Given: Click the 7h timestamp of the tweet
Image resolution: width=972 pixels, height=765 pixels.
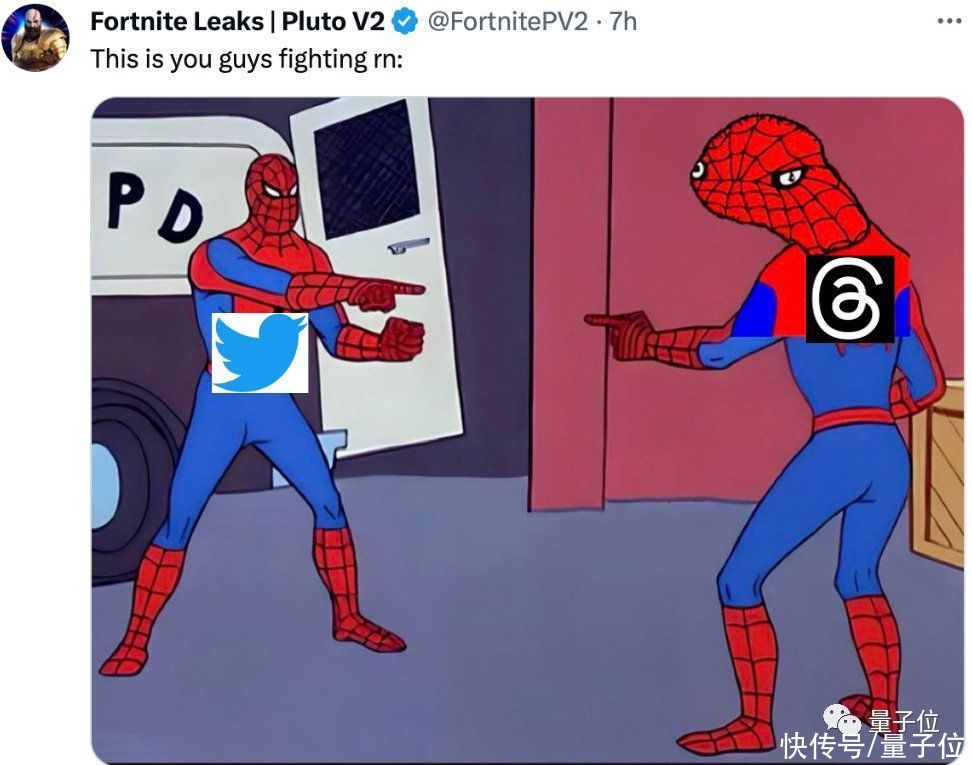Looking at the screenshot, I should (622, 22).
